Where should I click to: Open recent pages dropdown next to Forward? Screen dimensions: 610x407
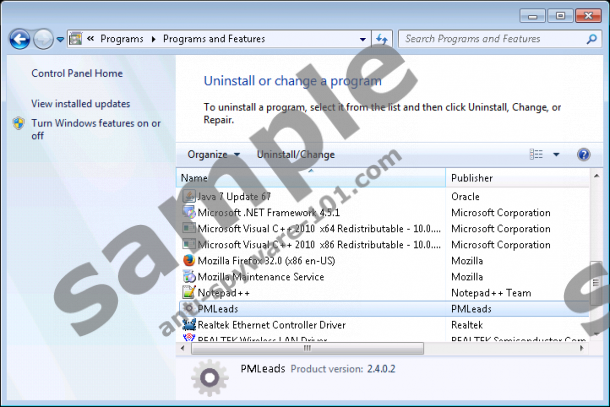tap(61, 39)
